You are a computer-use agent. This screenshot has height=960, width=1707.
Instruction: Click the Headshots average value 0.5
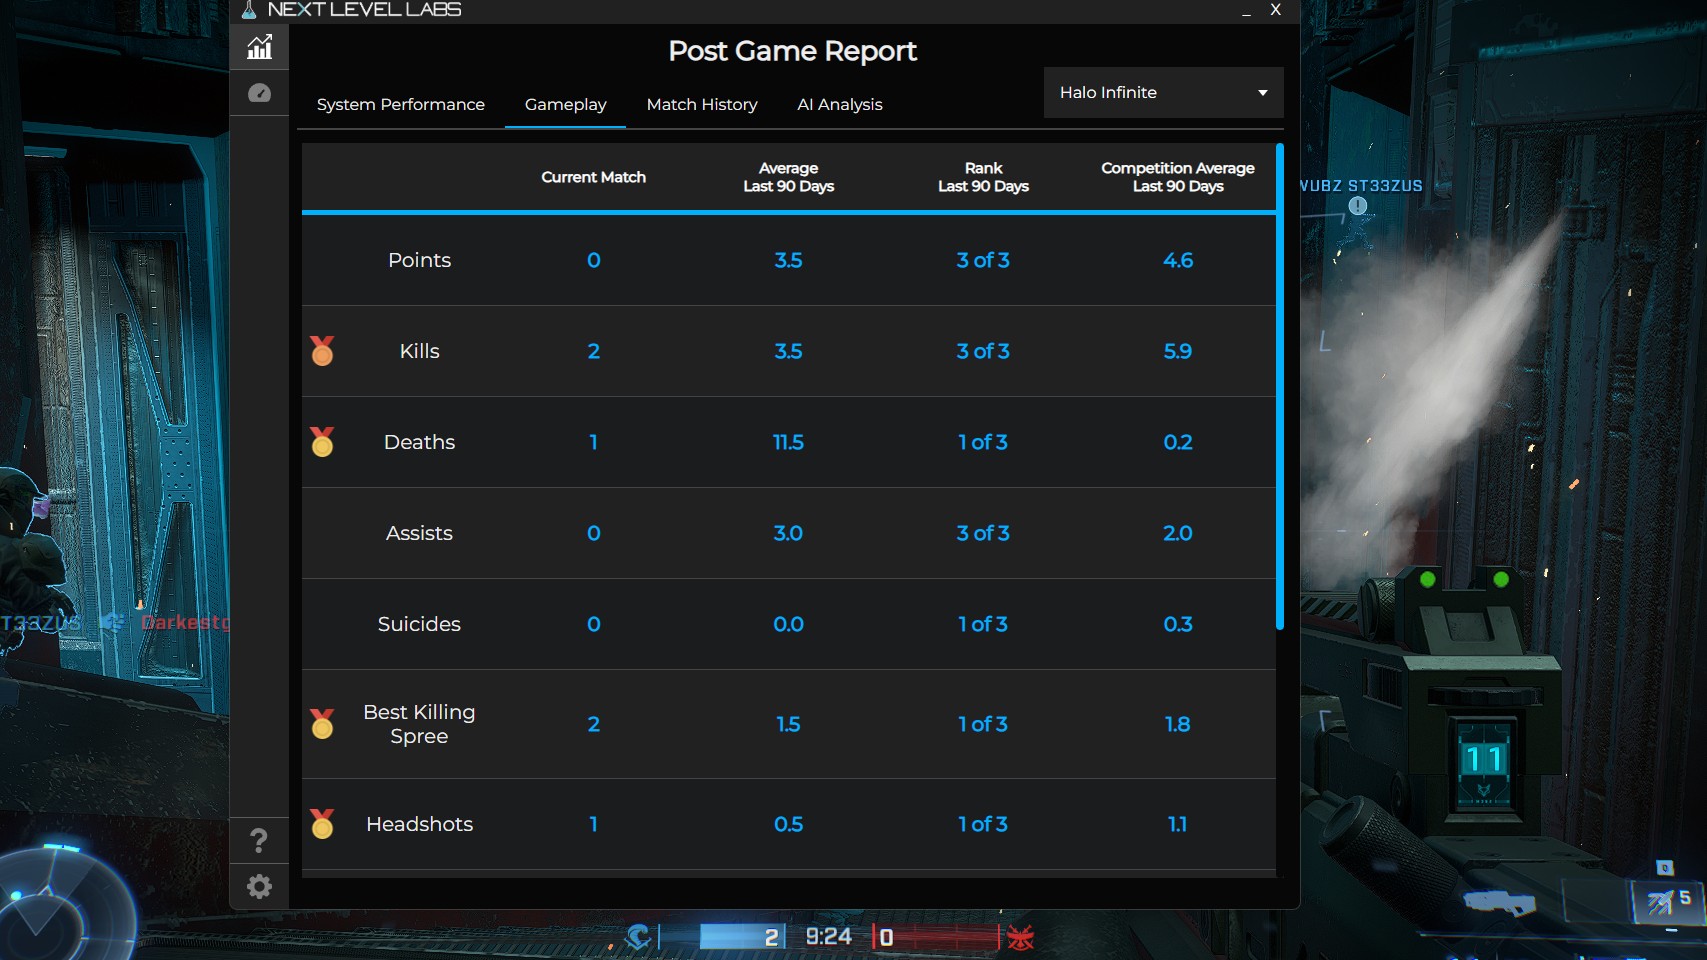(x=788, y=824)
